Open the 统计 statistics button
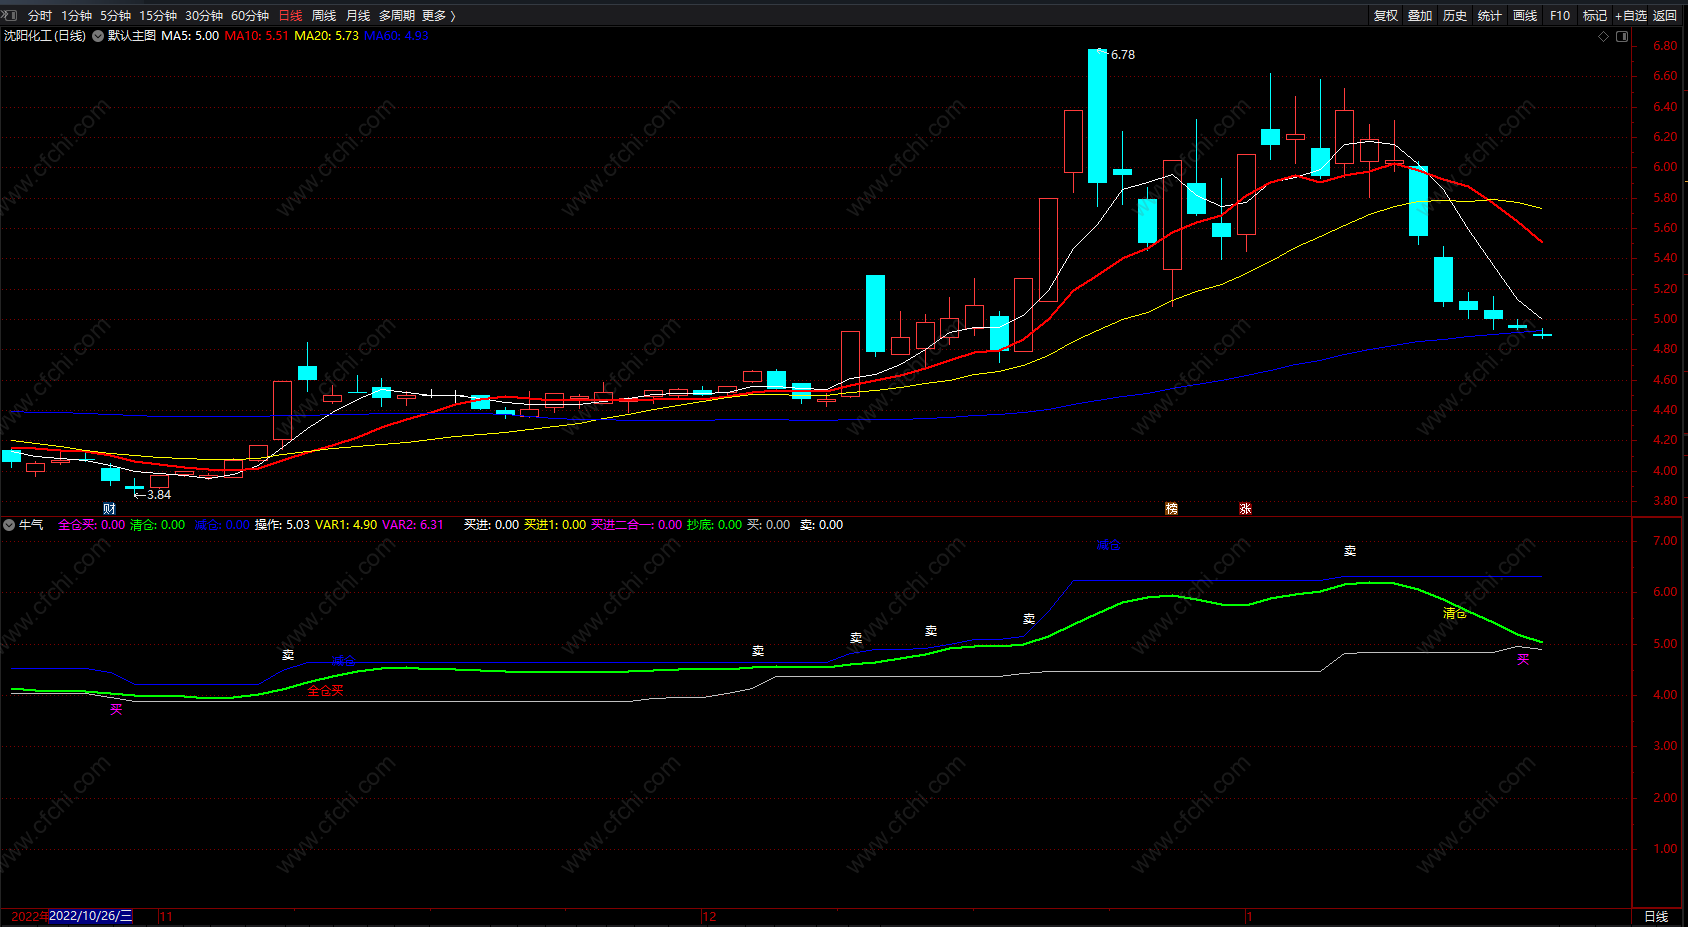Screen dimensions: 1688x927 click(1490, 16)
